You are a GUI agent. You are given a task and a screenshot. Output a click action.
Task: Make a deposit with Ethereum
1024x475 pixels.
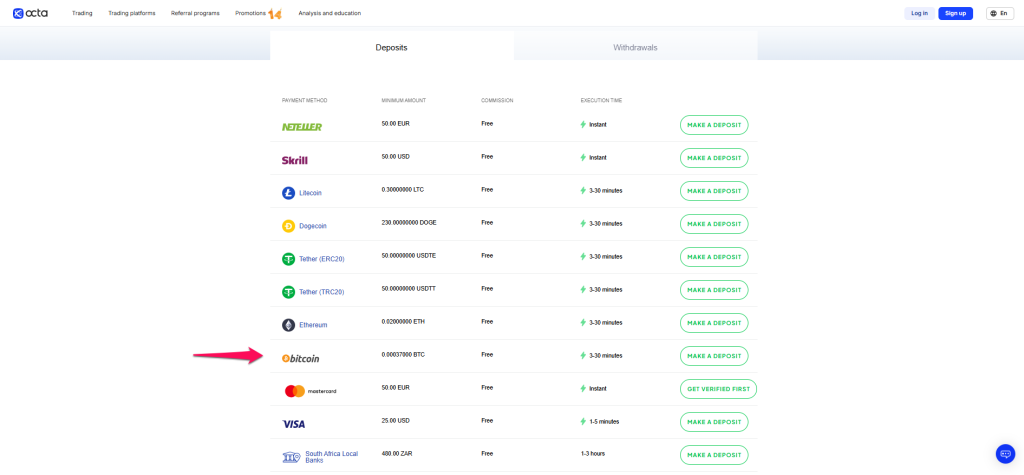pos(714,323)
